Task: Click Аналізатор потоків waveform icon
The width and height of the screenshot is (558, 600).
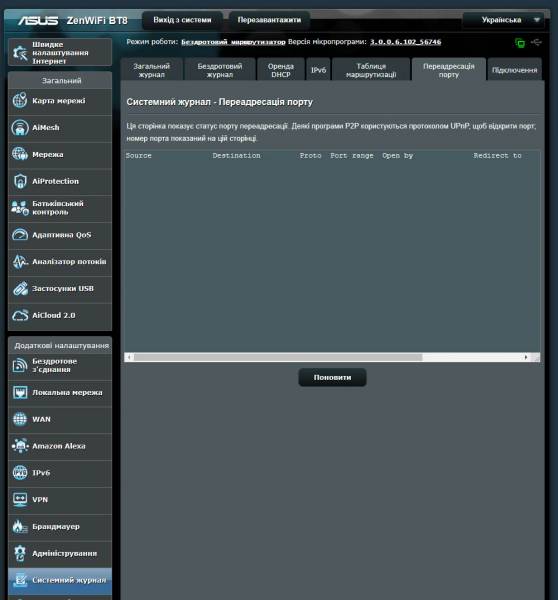Action: (20, 261)
